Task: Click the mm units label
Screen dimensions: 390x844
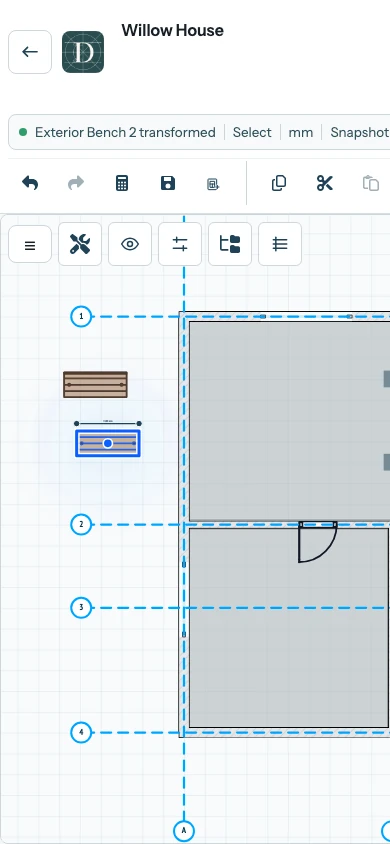Action: [301, 132]
